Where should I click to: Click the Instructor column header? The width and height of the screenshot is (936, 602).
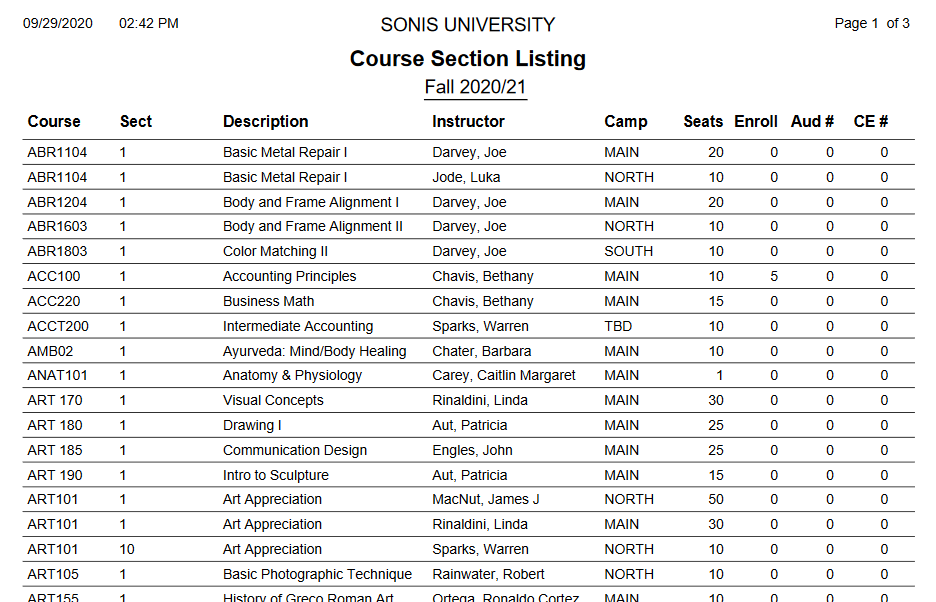coord(468,122)
